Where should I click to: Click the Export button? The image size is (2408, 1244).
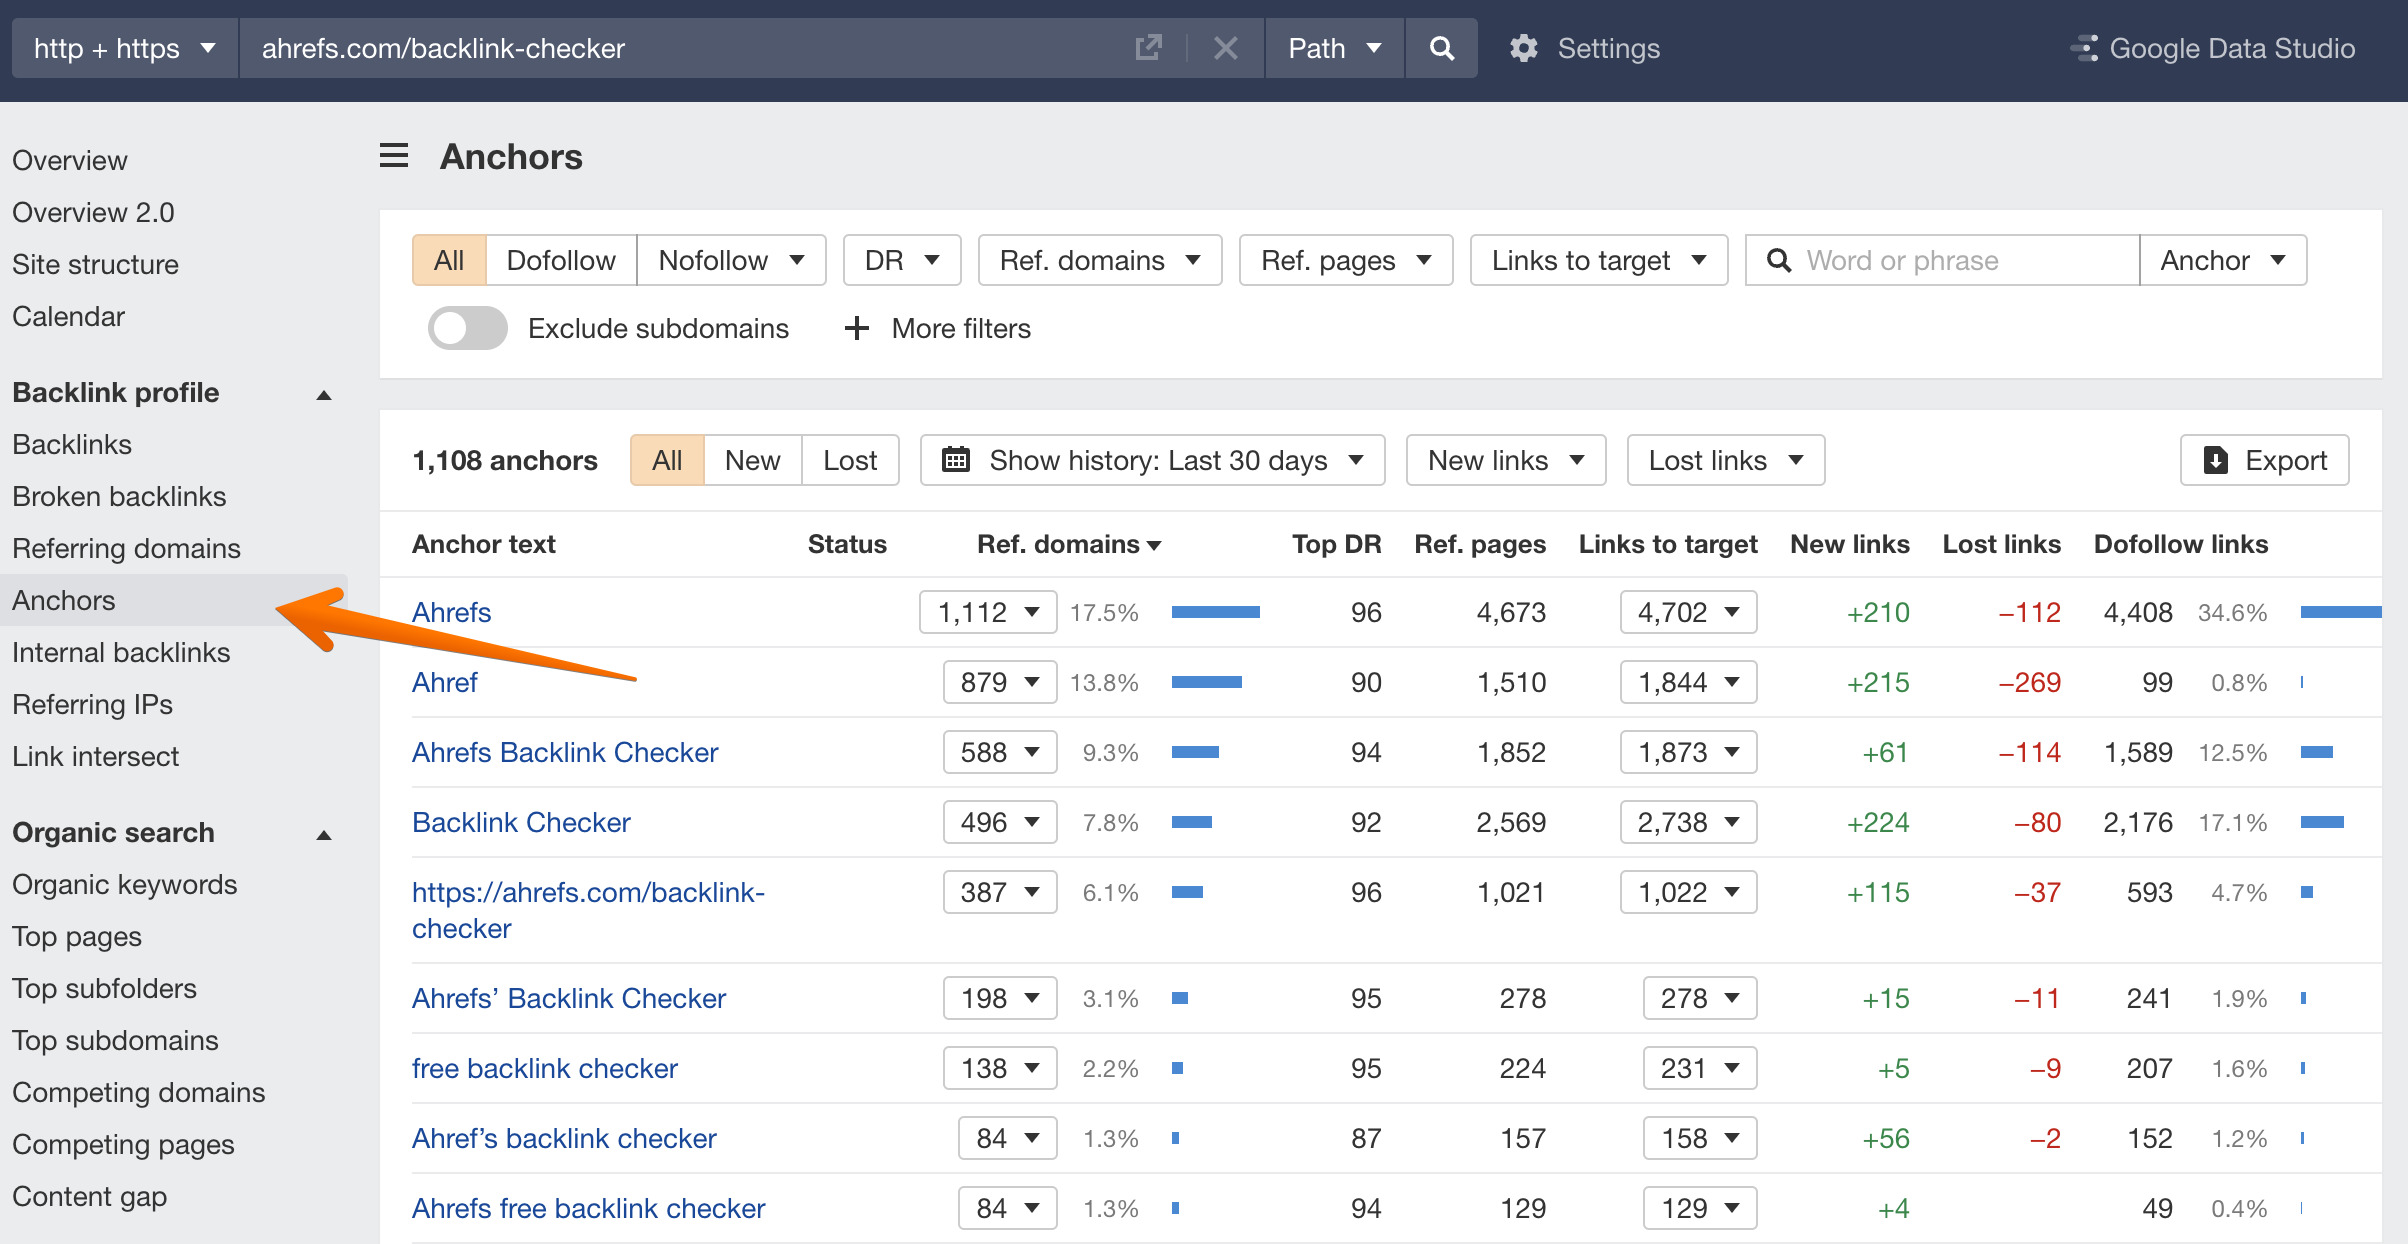tap(2264, 460)
